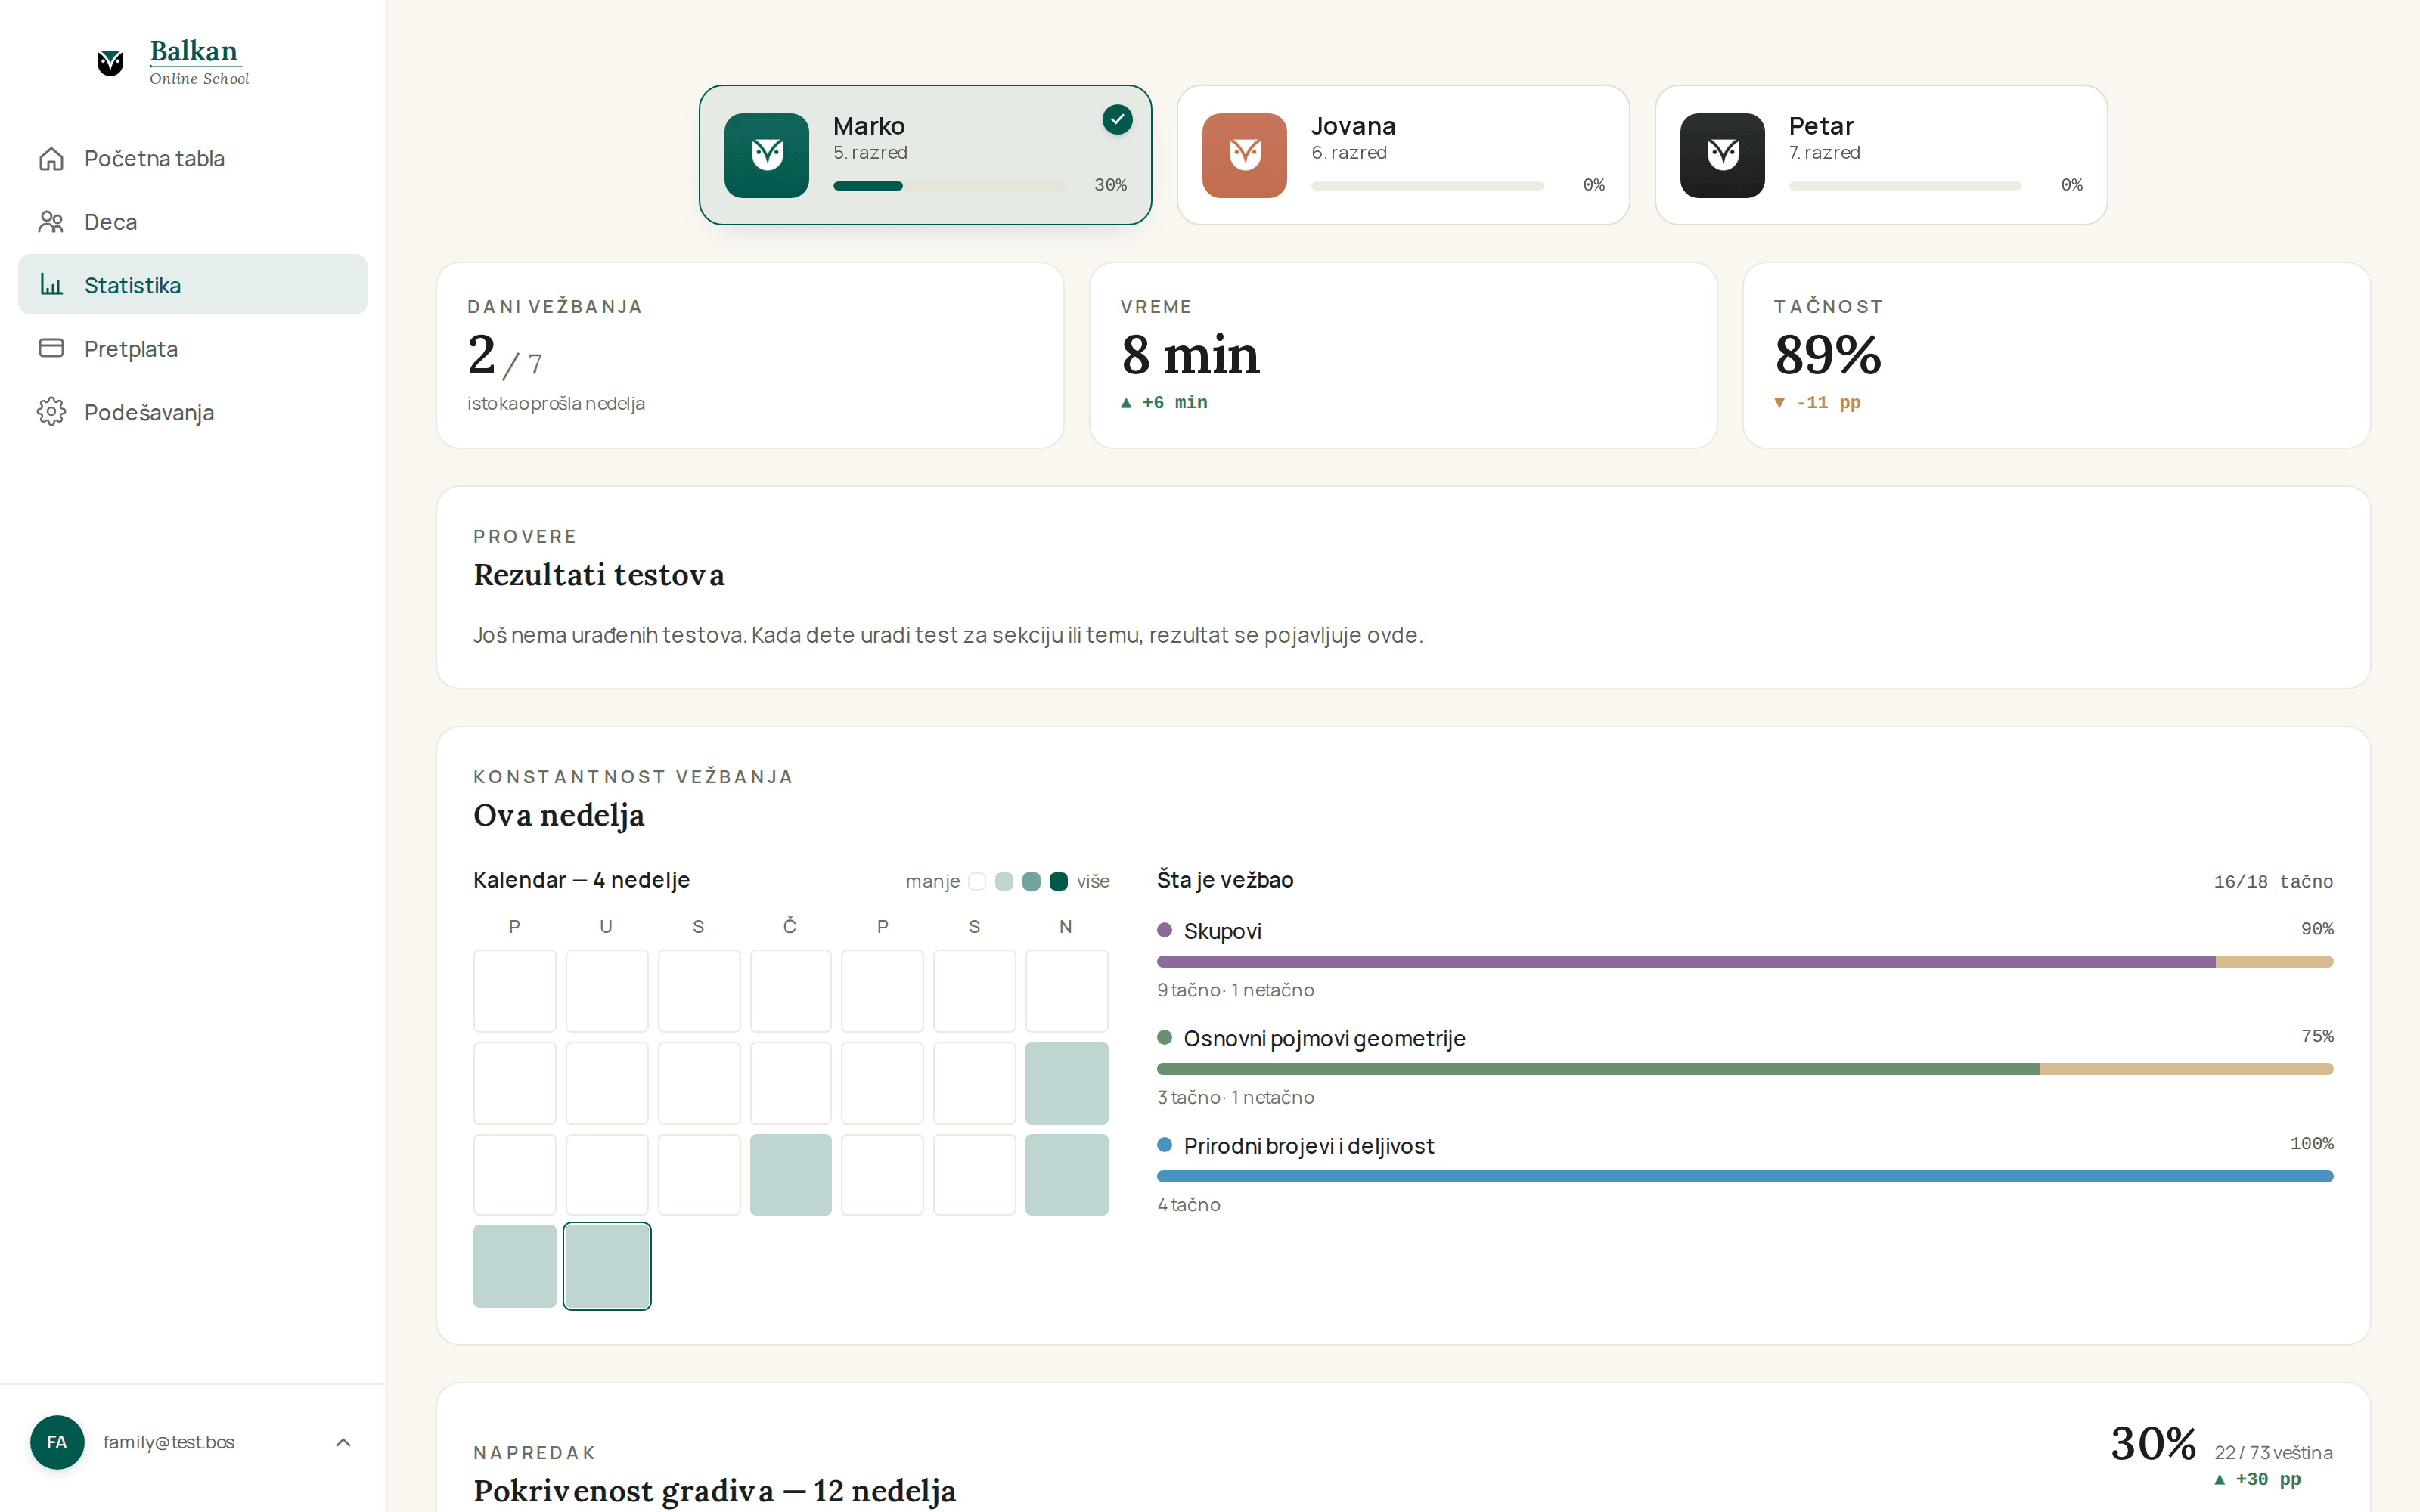Viewport: 2420px width, 1512px height.
Task: Expand the family@test.bos account menu chevron
Action: [343, 1442]
